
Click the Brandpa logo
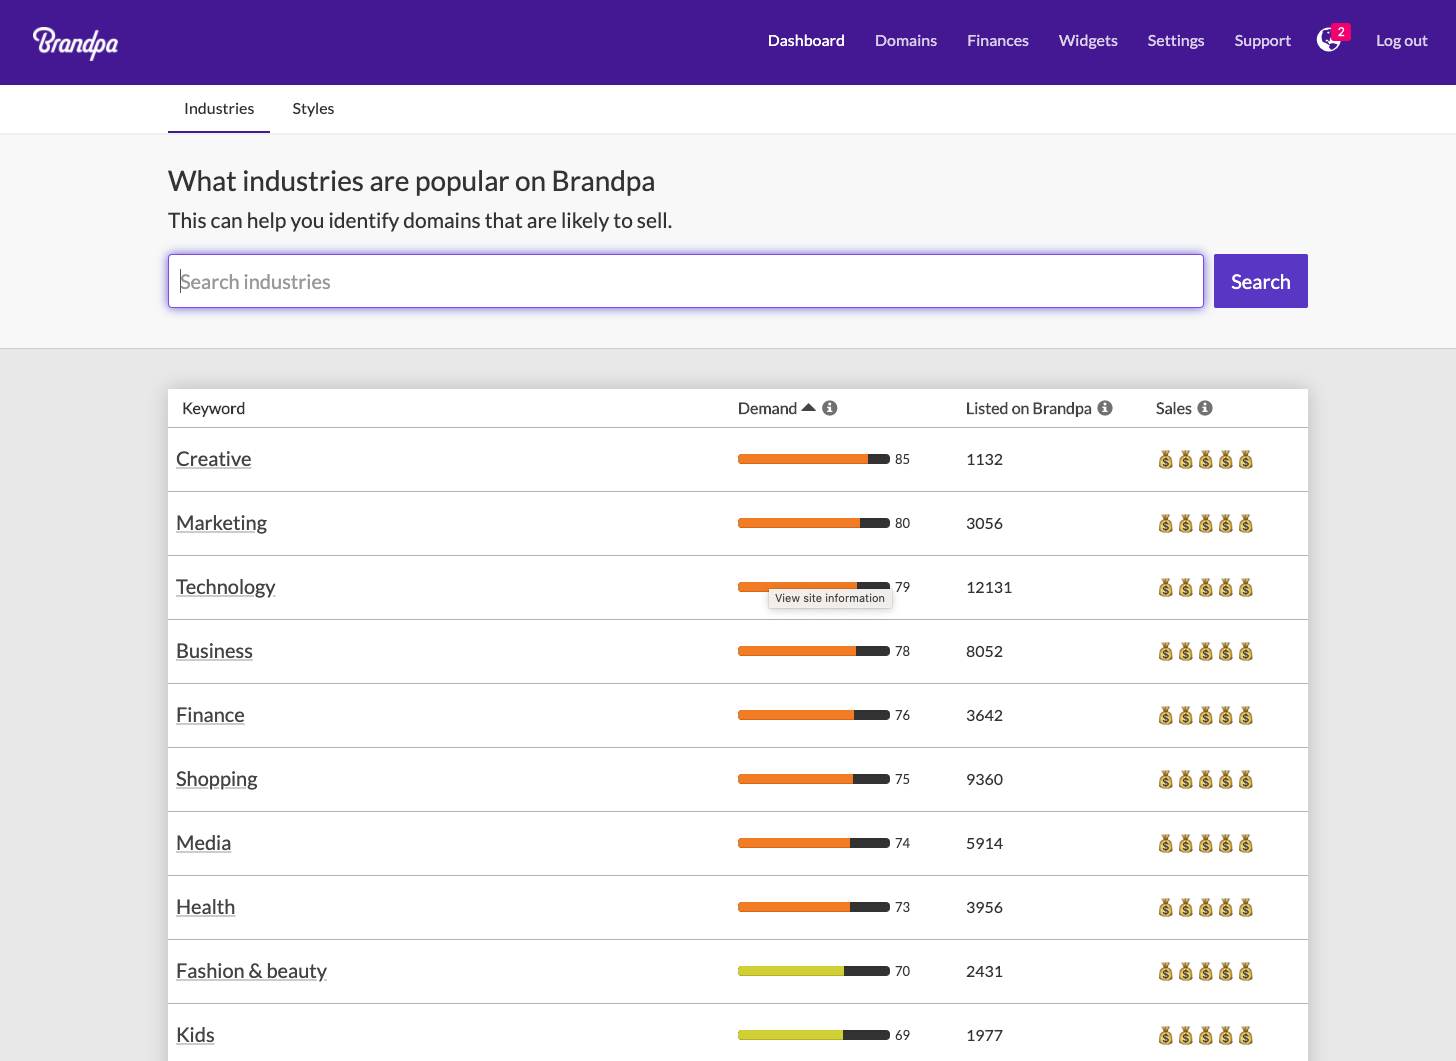[x=76, y=42]
